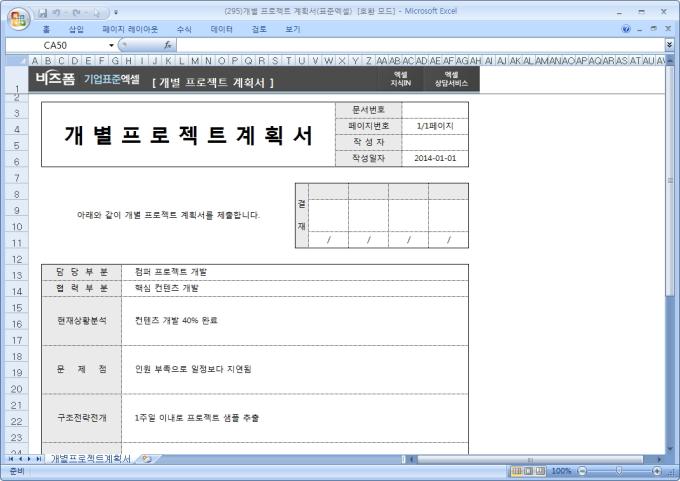Select the 개별프로젝트계획서 sheet tab
The image size is (680, 481).
coord(91,458)
